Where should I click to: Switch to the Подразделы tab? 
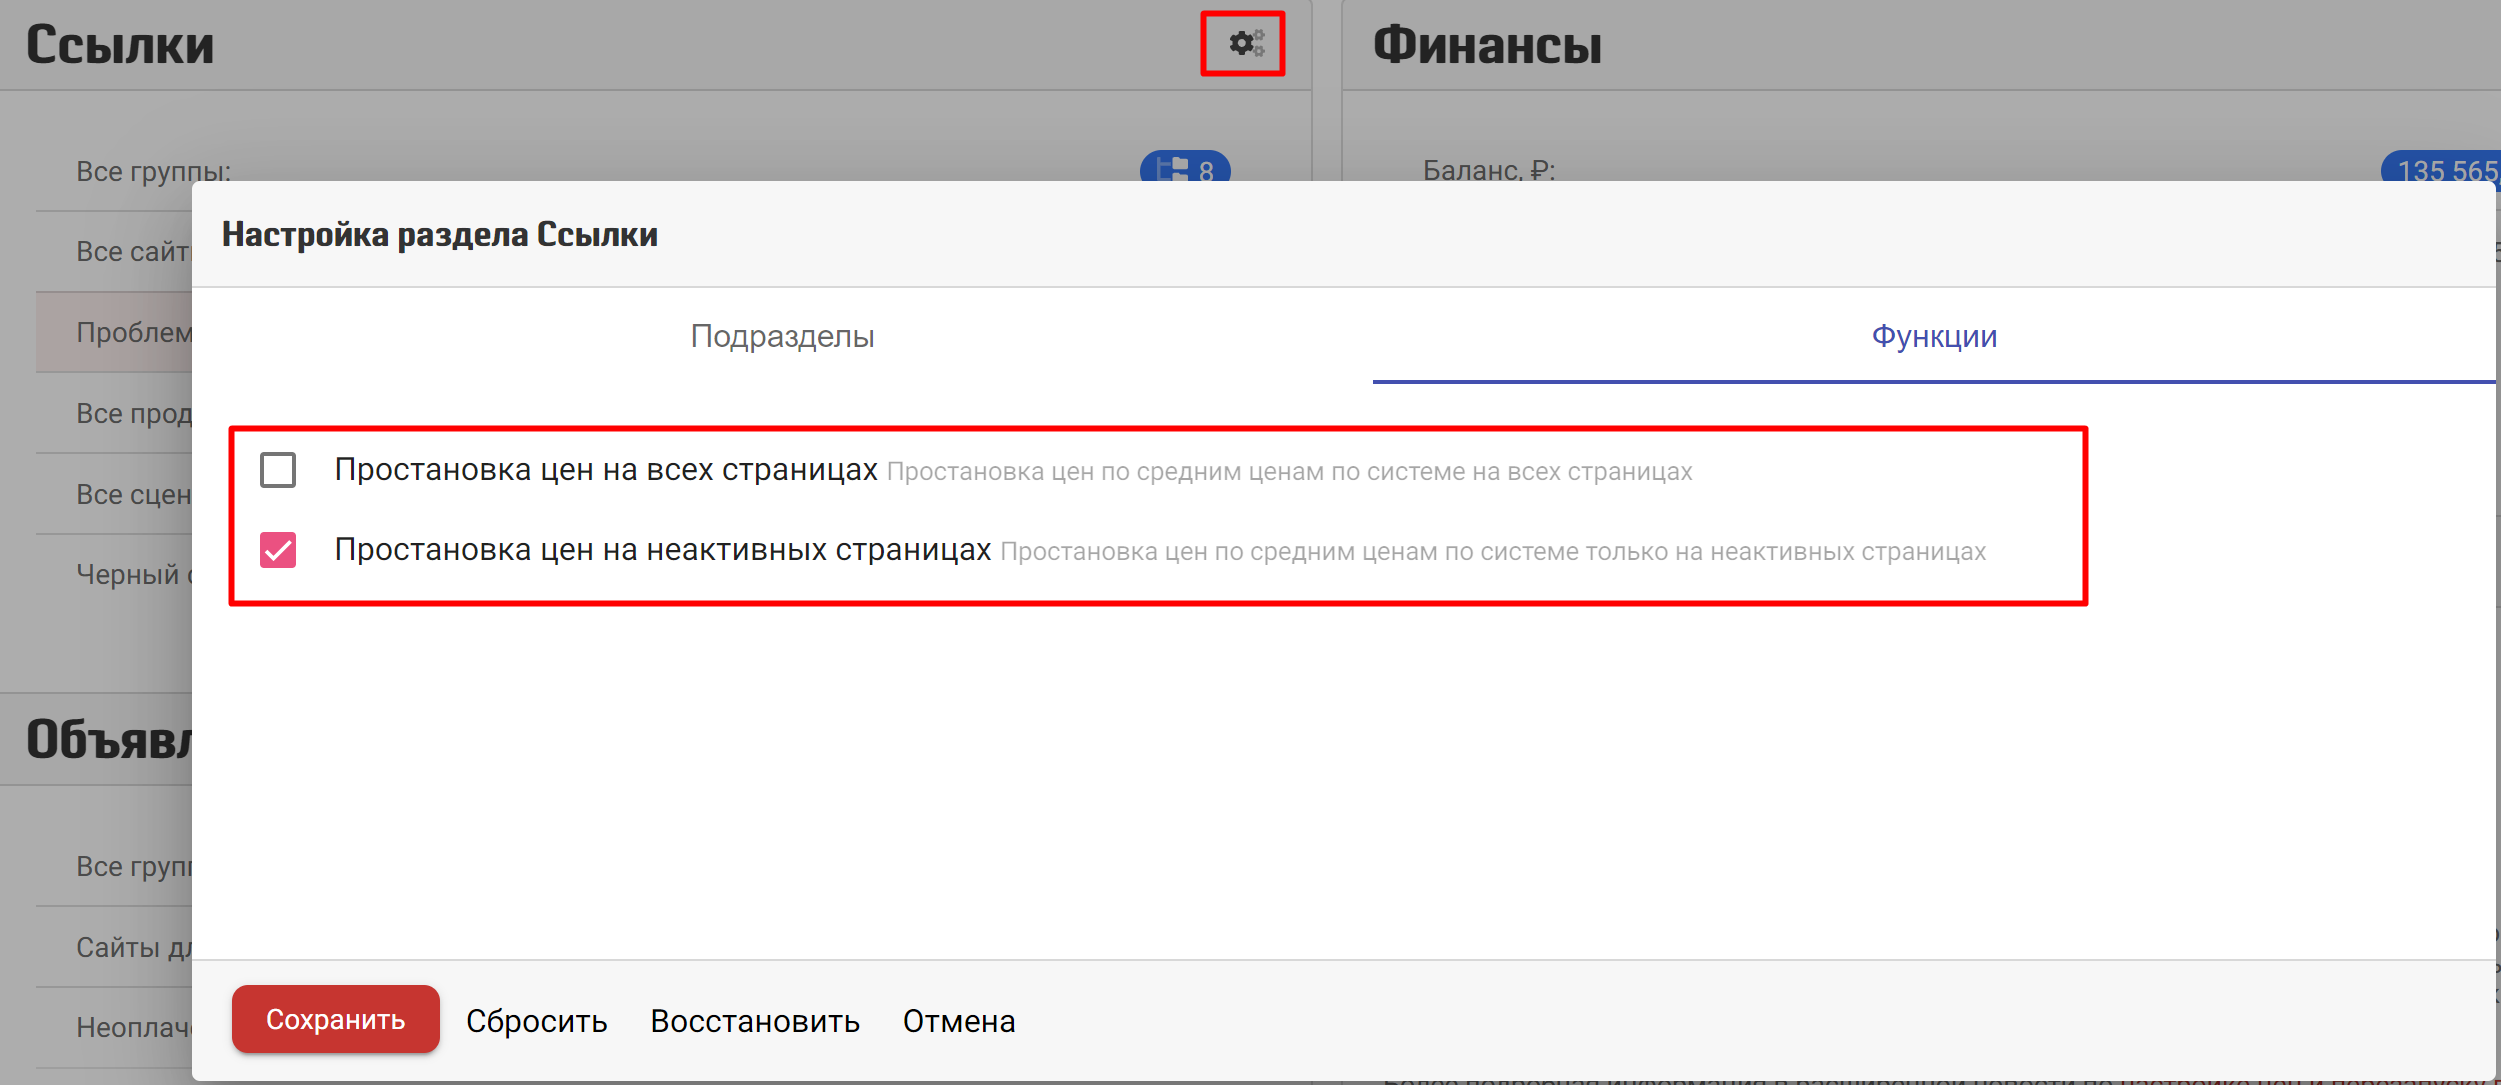tap(782, 336)
